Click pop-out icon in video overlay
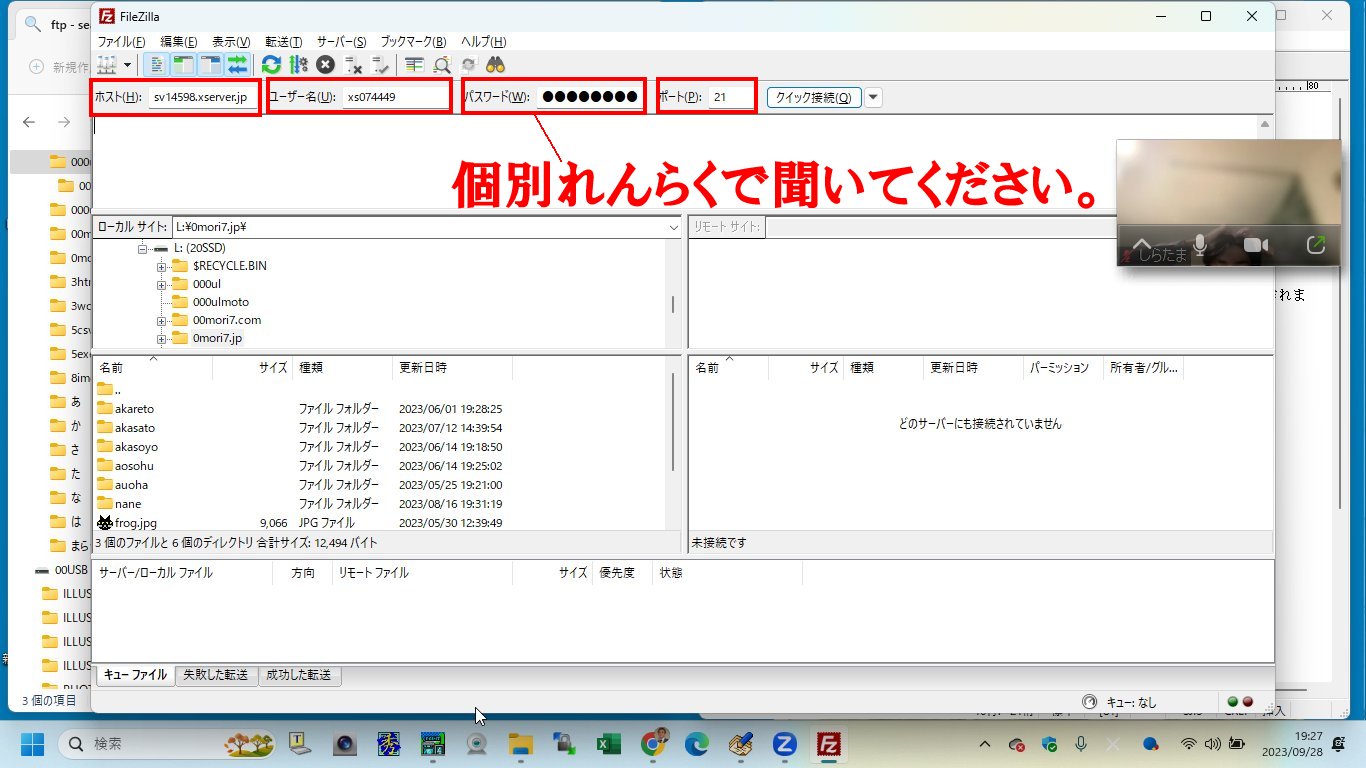Viewport: 1366px width, 768px height. click(x=1316, y=245)
